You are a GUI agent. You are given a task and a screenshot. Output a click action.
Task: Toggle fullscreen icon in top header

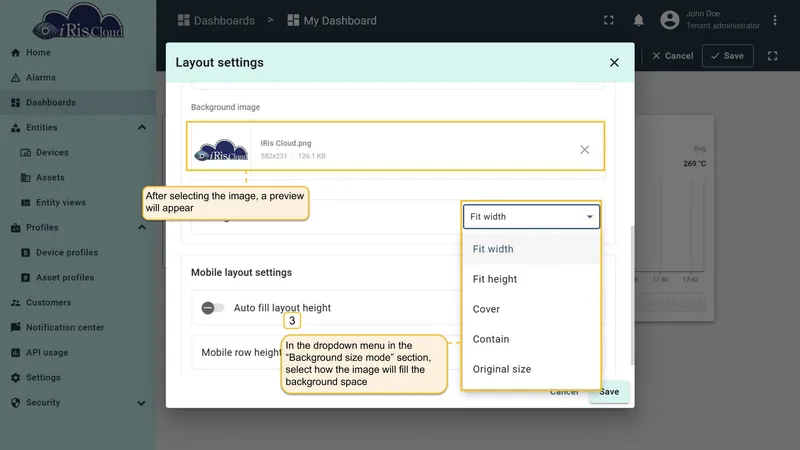609,20
